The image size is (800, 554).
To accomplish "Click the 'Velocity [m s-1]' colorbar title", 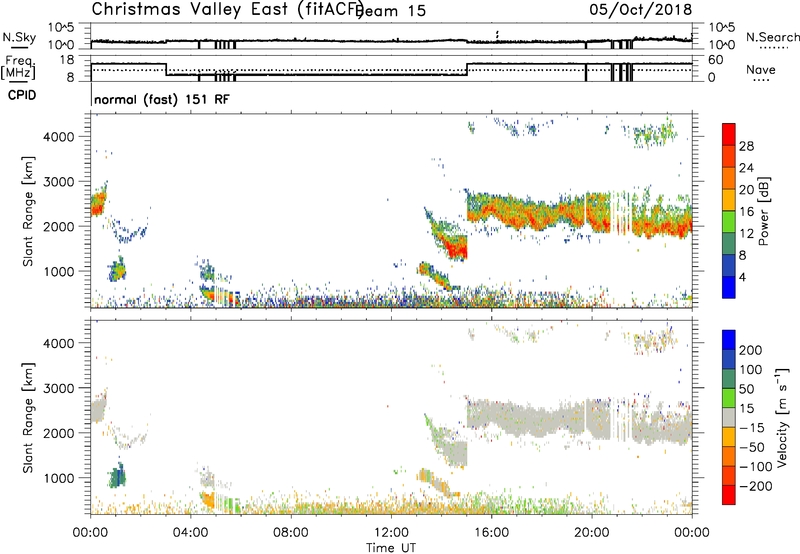I will (x=782, y=417).
